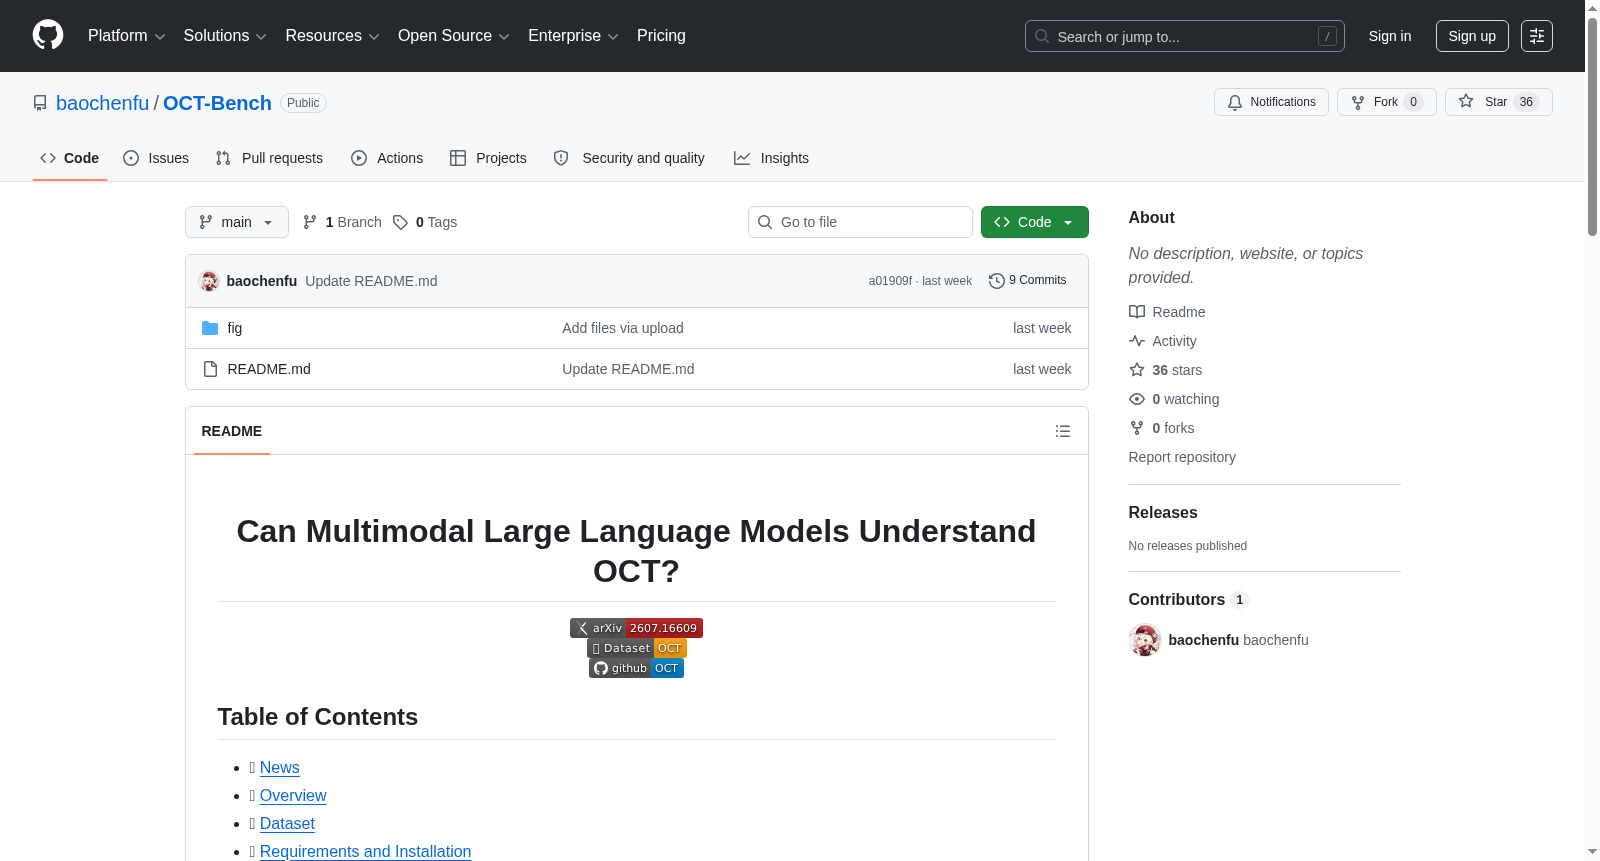Open the README.md file
Image resolution: width=1600 pixels, height=861 pixels.
[x=269, y=369]
